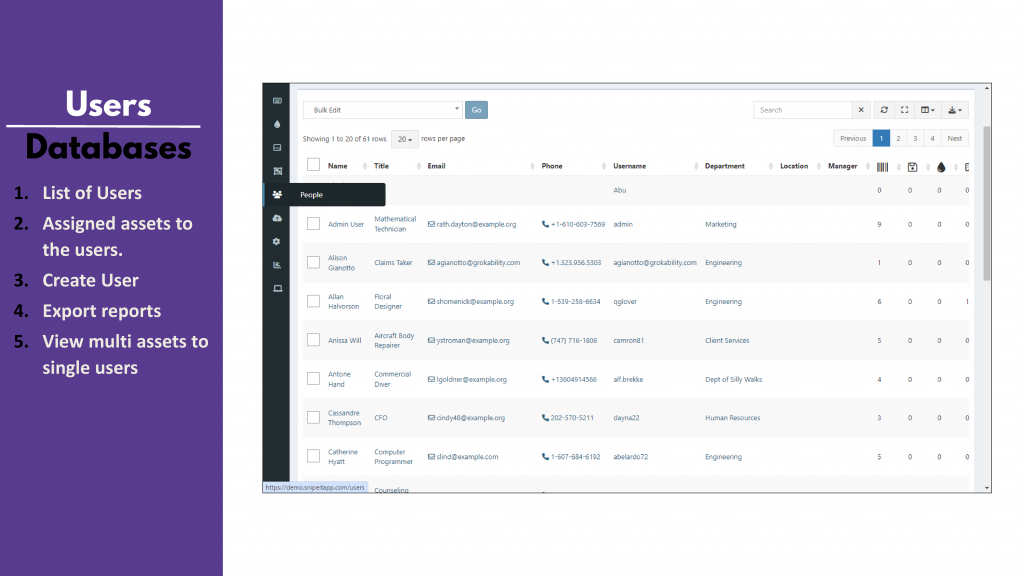Open the export data dropdown
1024x576 pixels.
955,110
